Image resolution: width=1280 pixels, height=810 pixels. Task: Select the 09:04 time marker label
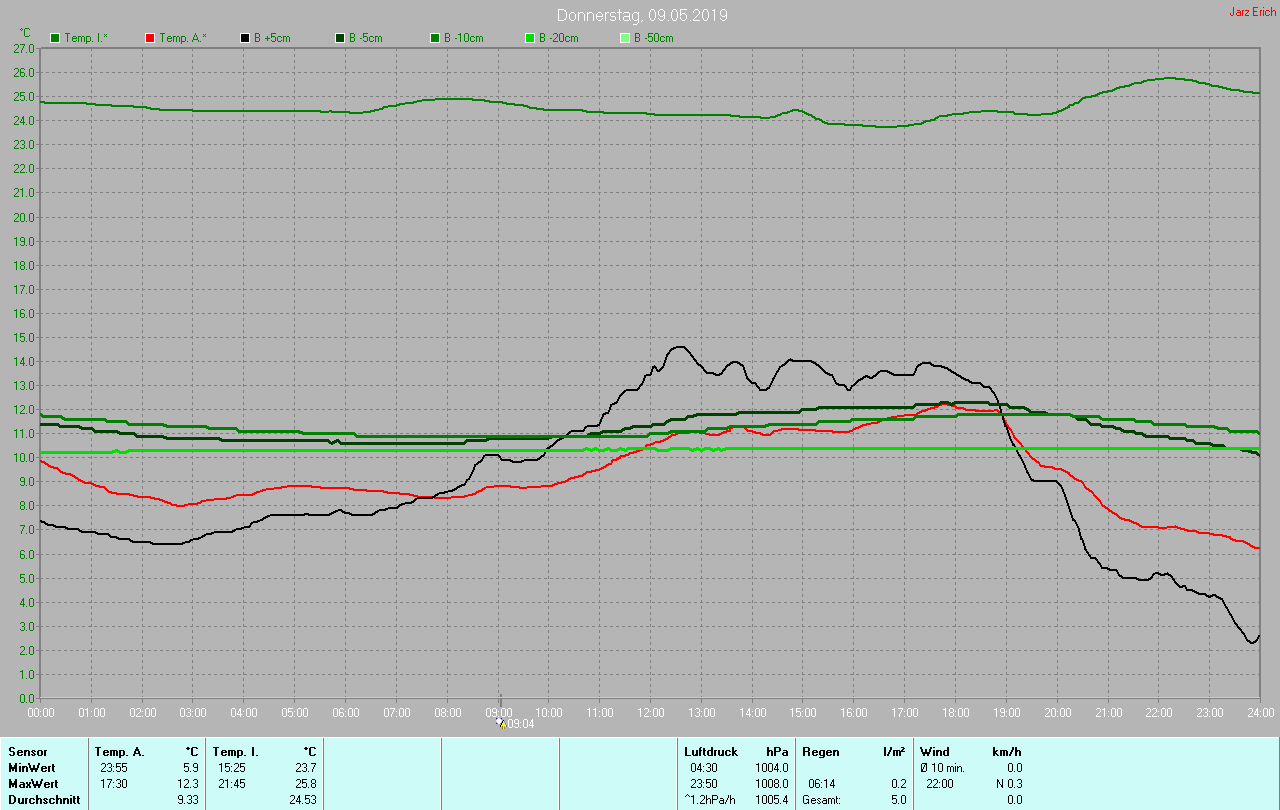pos(521,724)
